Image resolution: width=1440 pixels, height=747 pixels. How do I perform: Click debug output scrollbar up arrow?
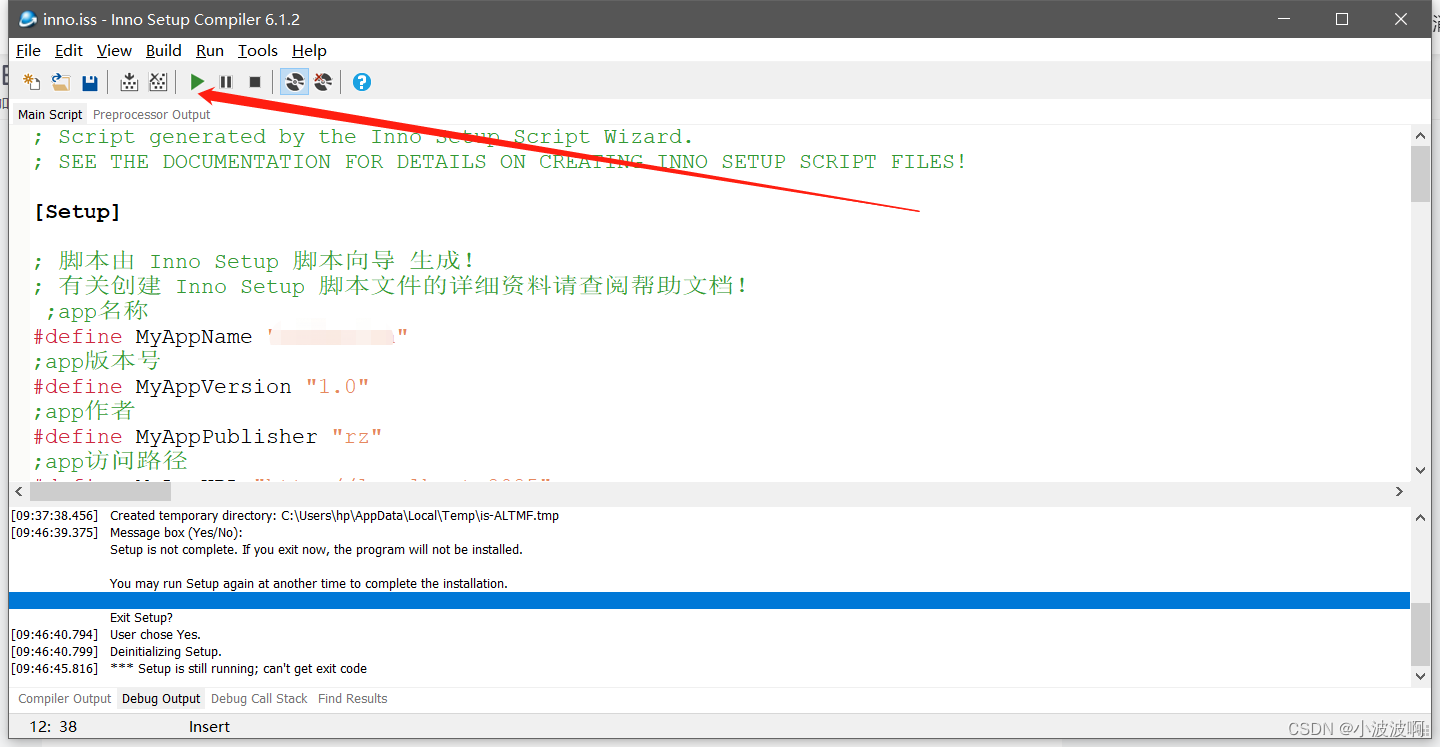tap(1420, 517)
